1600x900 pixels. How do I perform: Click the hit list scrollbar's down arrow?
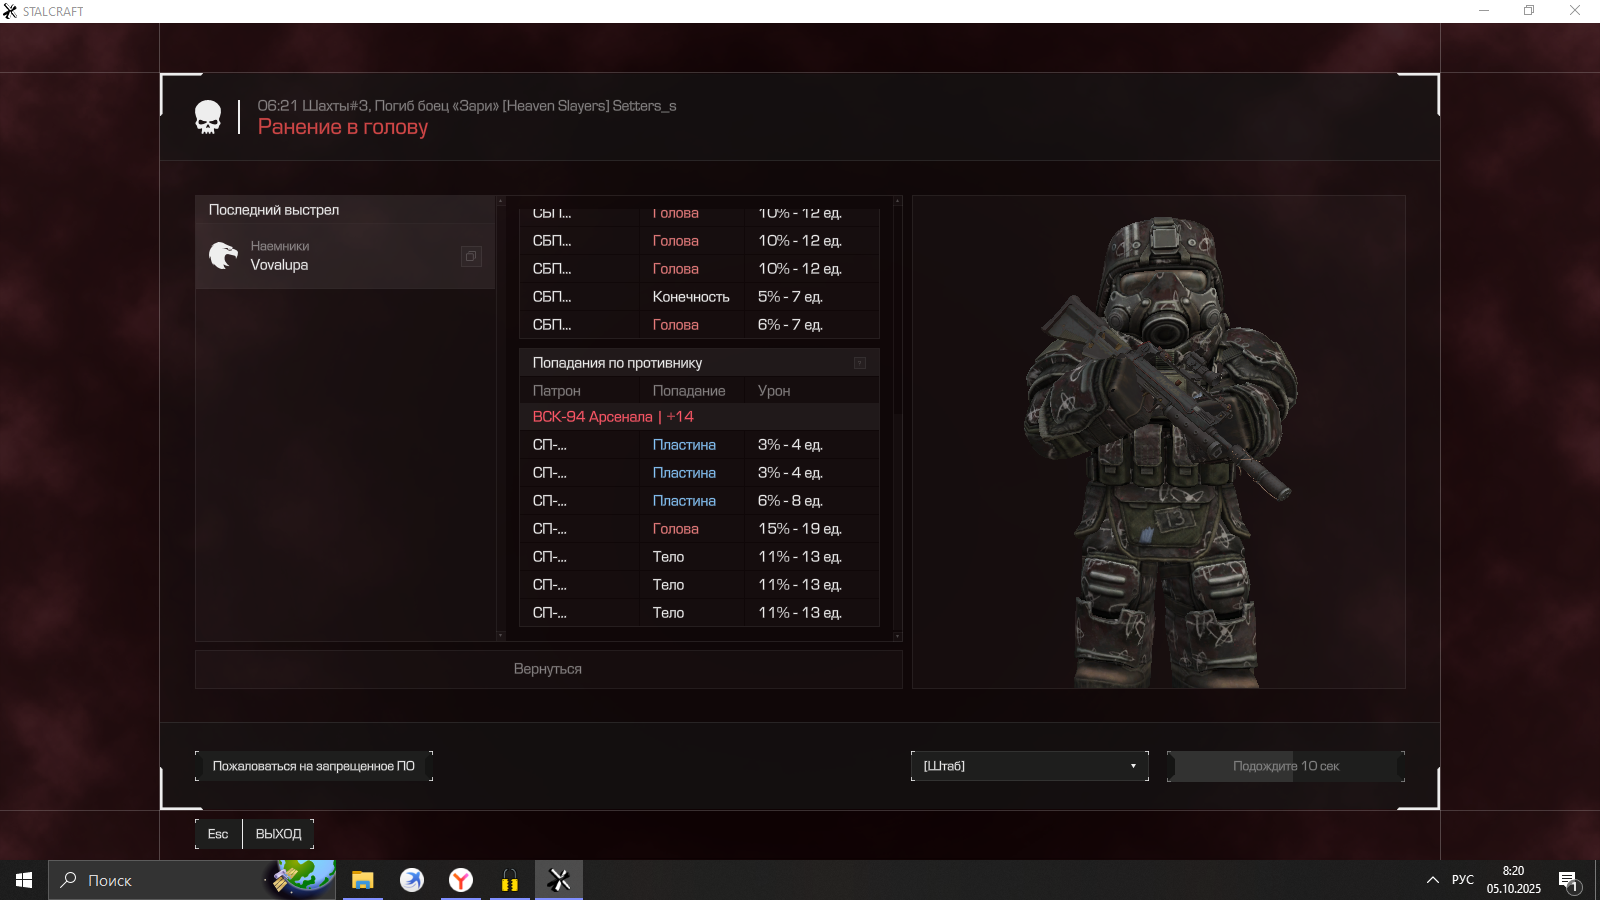tap(897, 636)
